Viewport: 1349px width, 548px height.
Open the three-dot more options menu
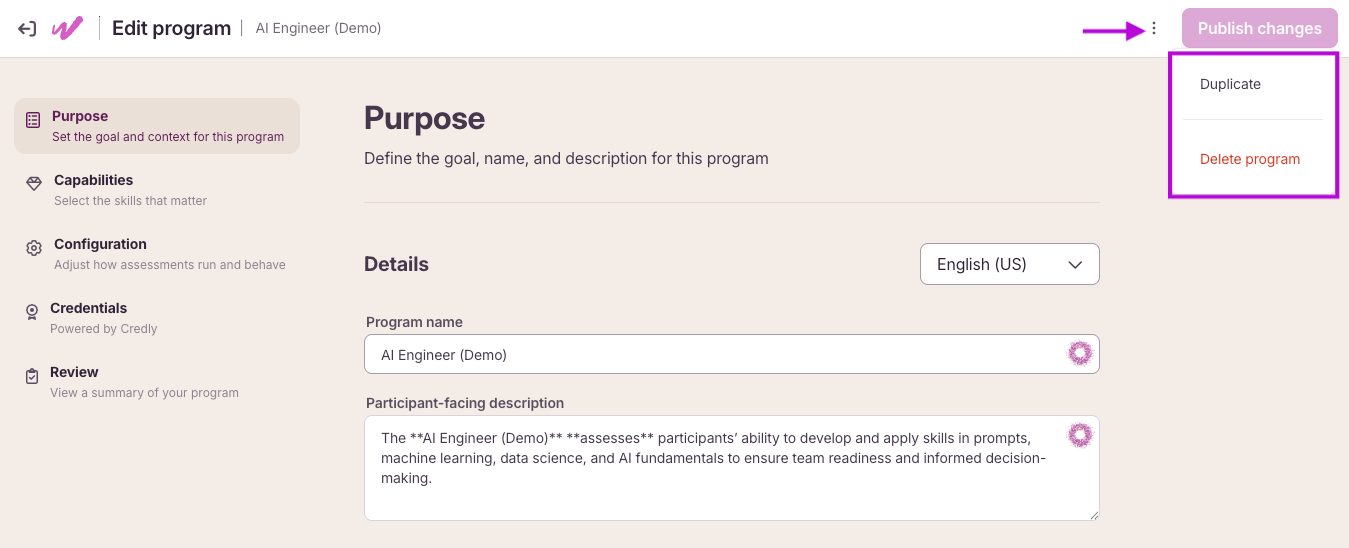[x=1154, y=29]
